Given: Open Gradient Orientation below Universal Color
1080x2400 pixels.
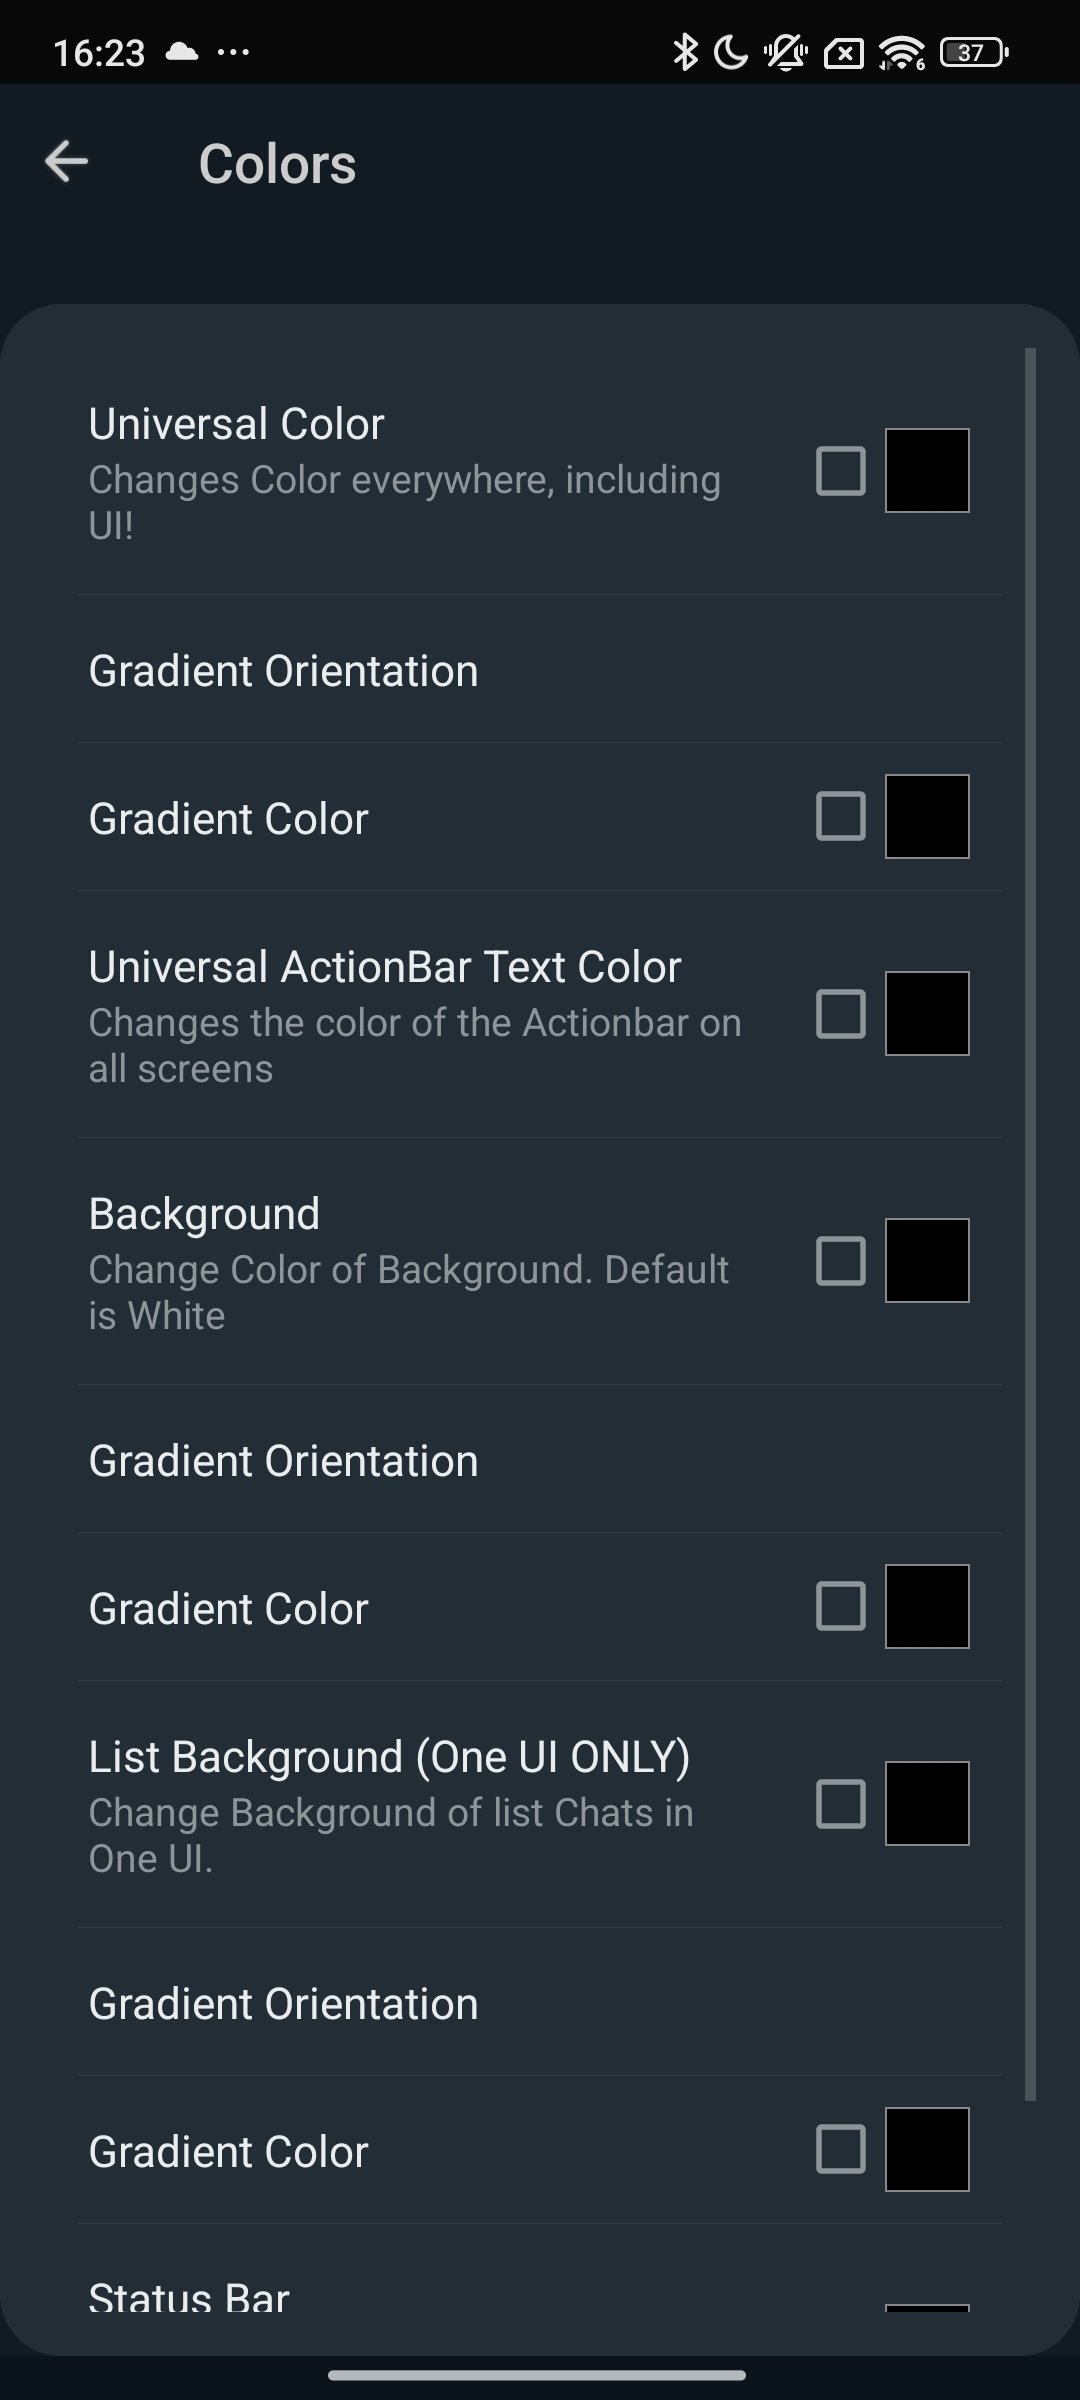Looking at the screenshot, I should click(540, 669).
